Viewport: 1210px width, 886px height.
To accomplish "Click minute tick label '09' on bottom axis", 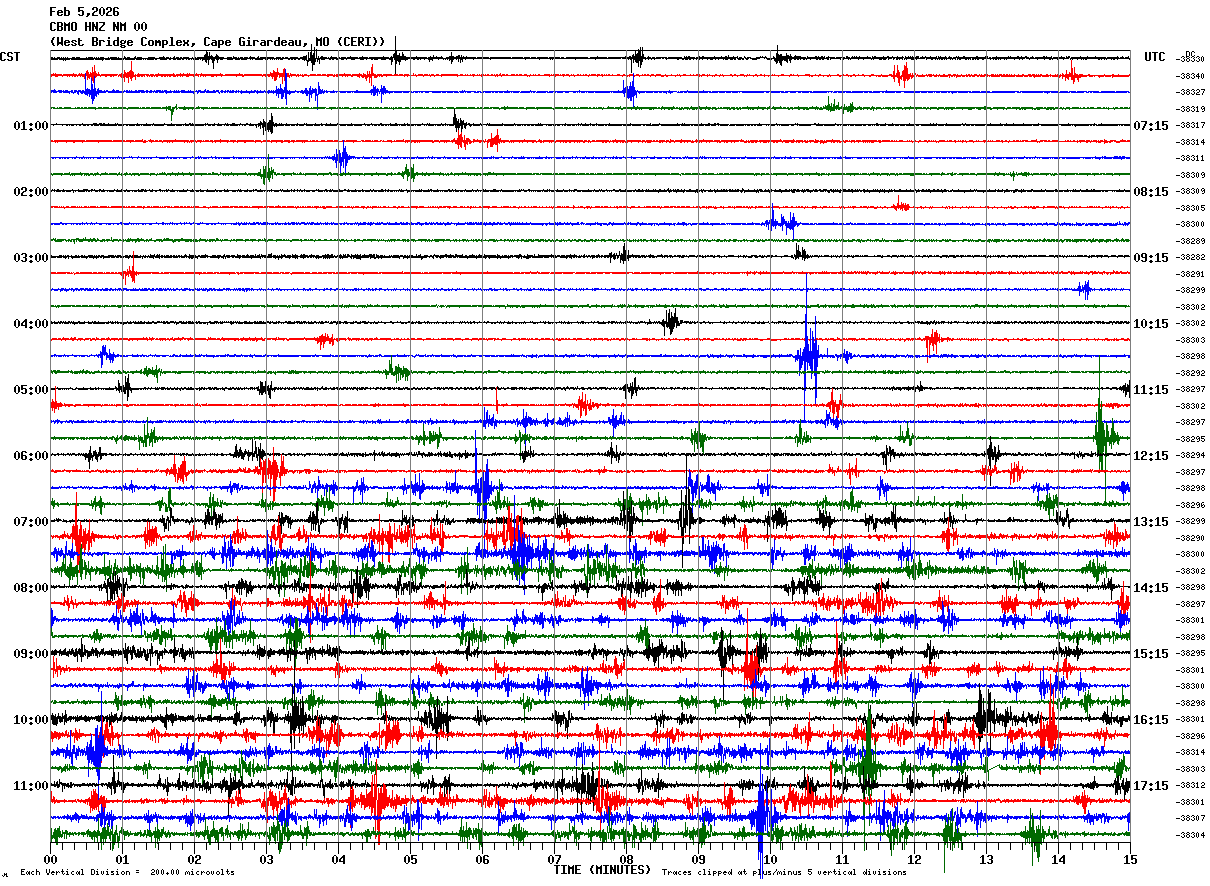I will tap(698, 859).
